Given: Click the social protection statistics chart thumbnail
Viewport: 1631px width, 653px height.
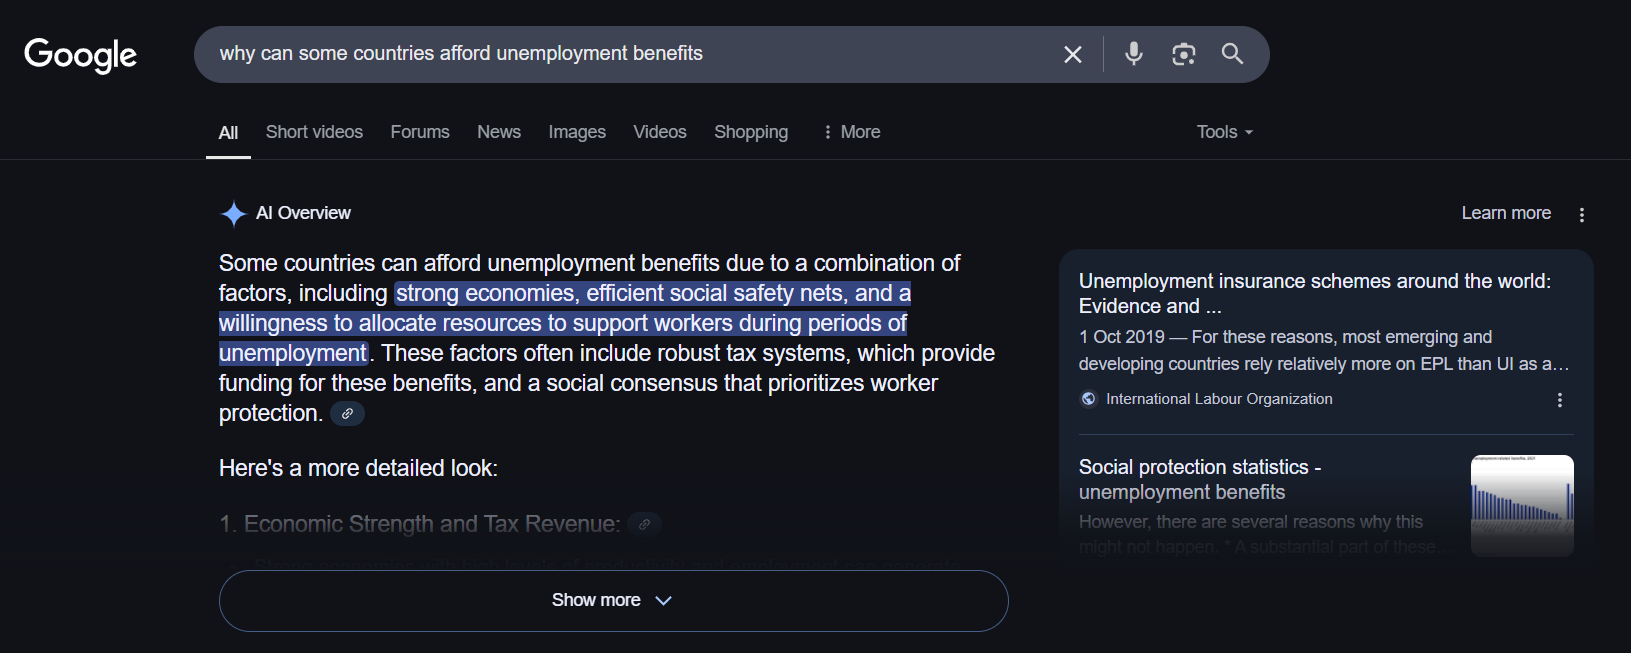Looking at the screenshot, I should click(1521, 505).
